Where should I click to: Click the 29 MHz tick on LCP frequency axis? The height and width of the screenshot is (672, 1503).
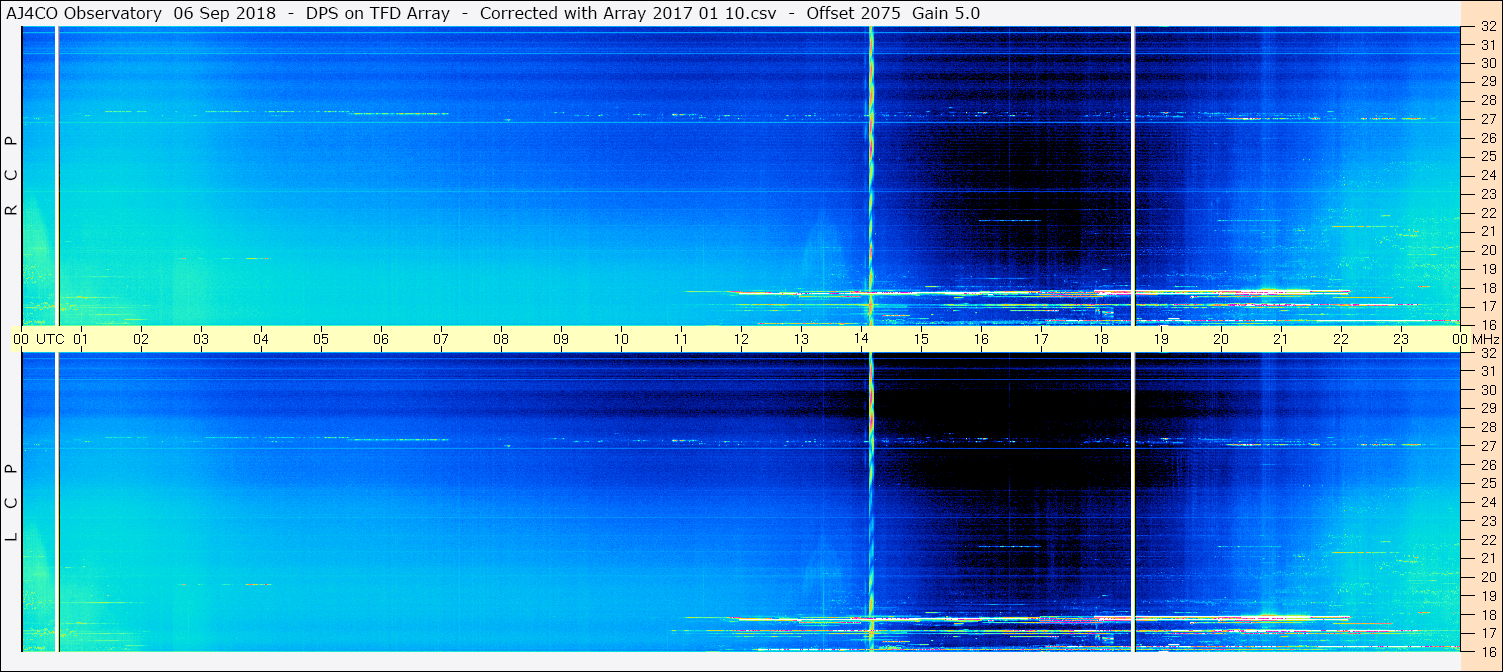[1487, 408]
